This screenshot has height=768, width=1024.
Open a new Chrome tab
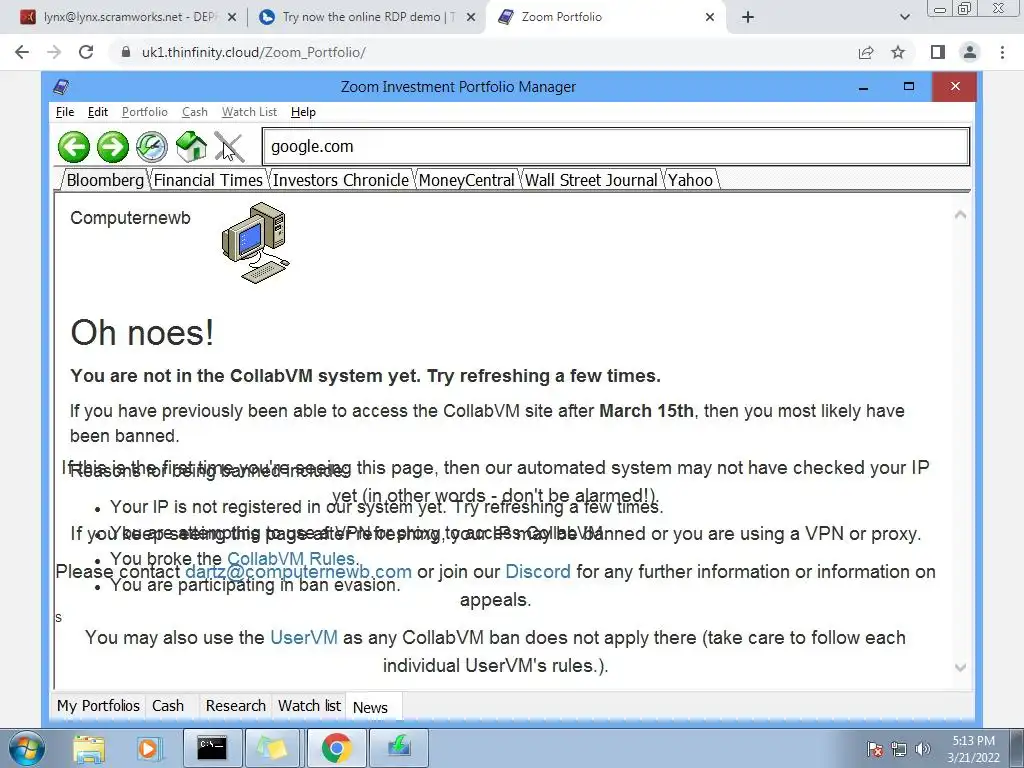coord(748,17)
